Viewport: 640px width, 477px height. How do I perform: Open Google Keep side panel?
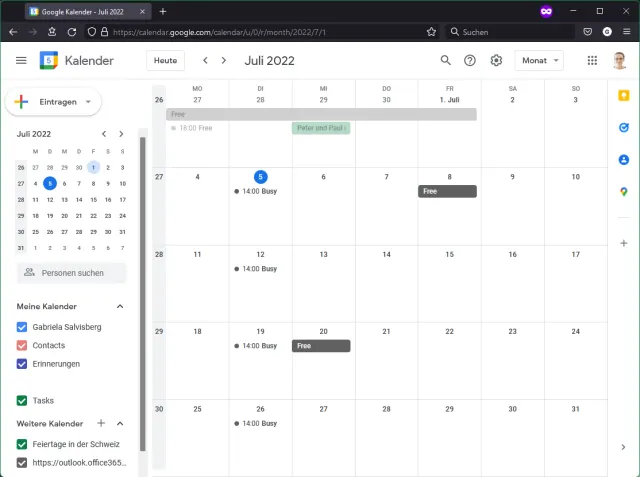tap(624, 95)
